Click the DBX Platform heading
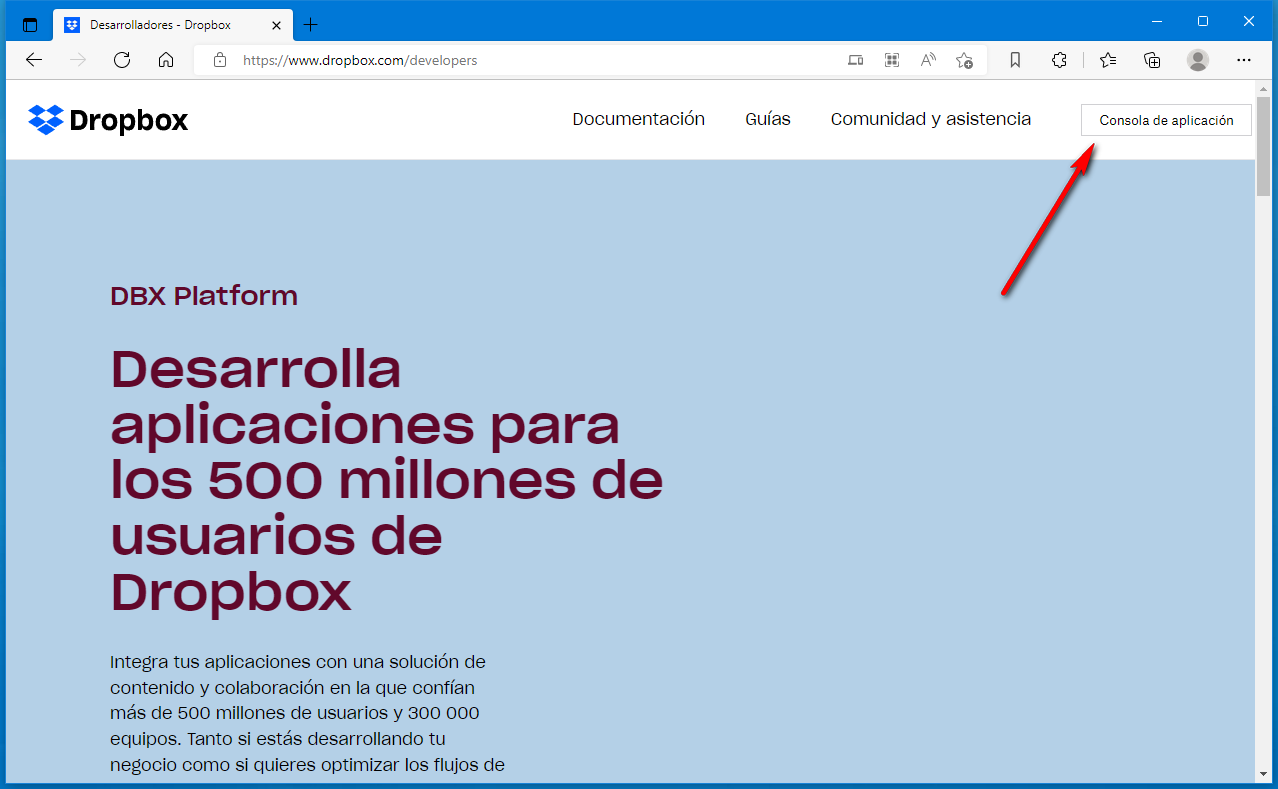This screenshot has height=789, width=1278. [204, 296]
